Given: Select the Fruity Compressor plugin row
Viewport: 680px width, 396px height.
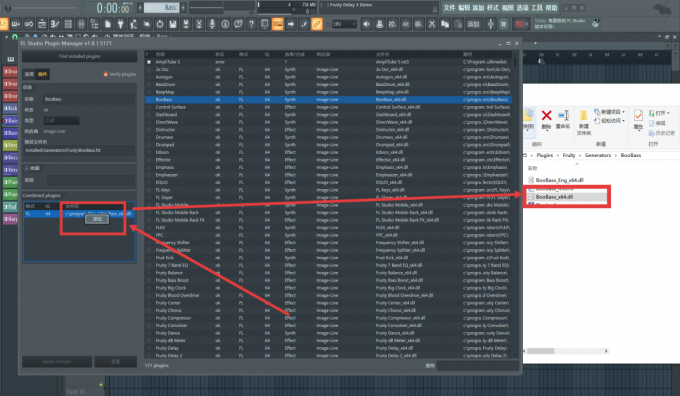Looking at the screenshot, I should (x=328, y=318).
